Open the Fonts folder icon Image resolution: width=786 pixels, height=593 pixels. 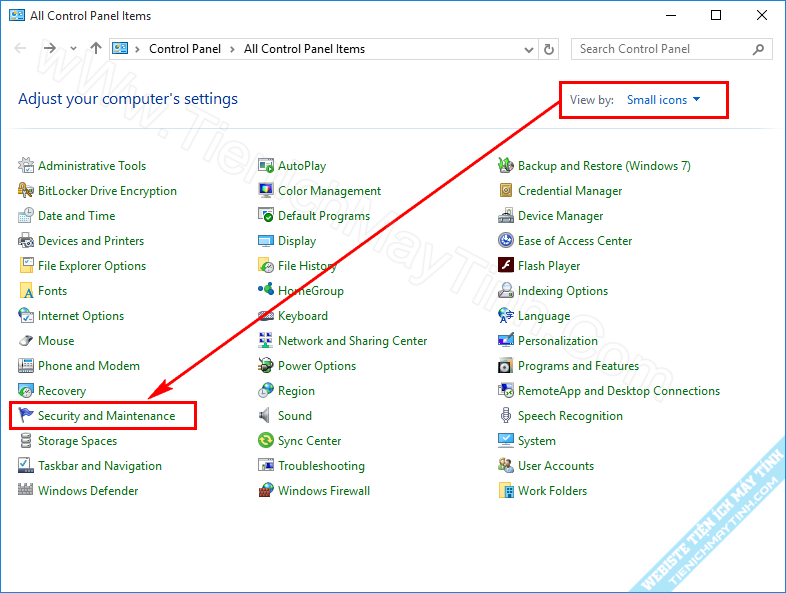tap(26, 291)
